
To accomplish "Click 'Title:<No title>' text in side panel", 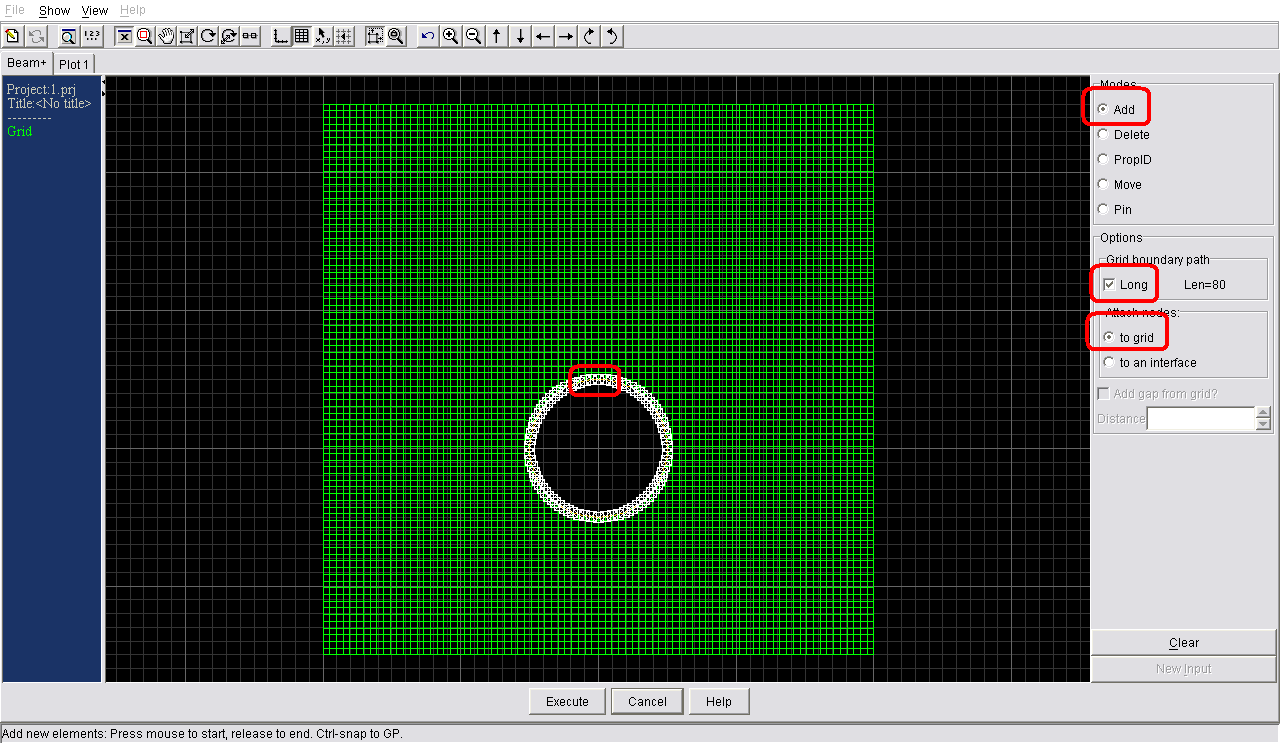I will pyautogui.click(x=49, y=104).
